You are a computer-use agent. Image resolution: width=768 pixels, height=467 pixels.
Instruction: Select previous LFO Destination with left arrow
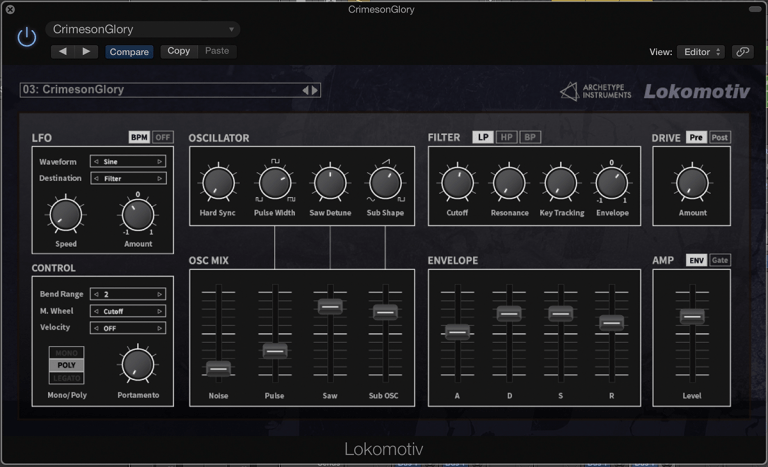[96, 179]
